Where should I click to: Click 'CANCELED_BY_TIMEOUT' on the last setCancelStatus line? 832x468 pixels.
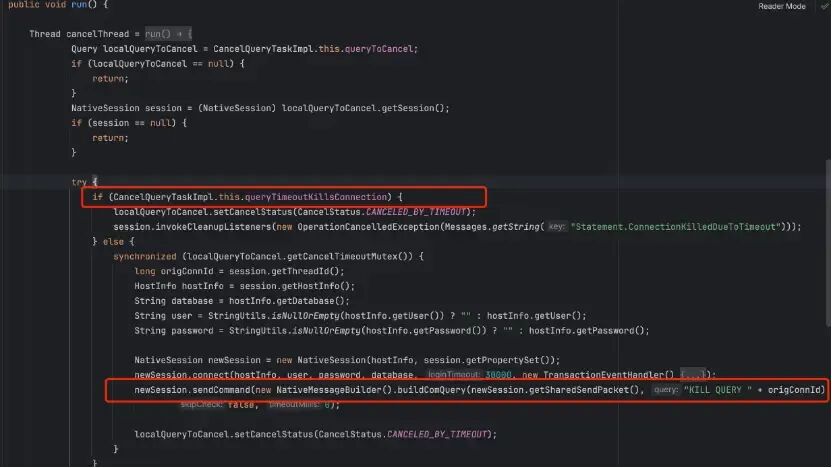437,434
